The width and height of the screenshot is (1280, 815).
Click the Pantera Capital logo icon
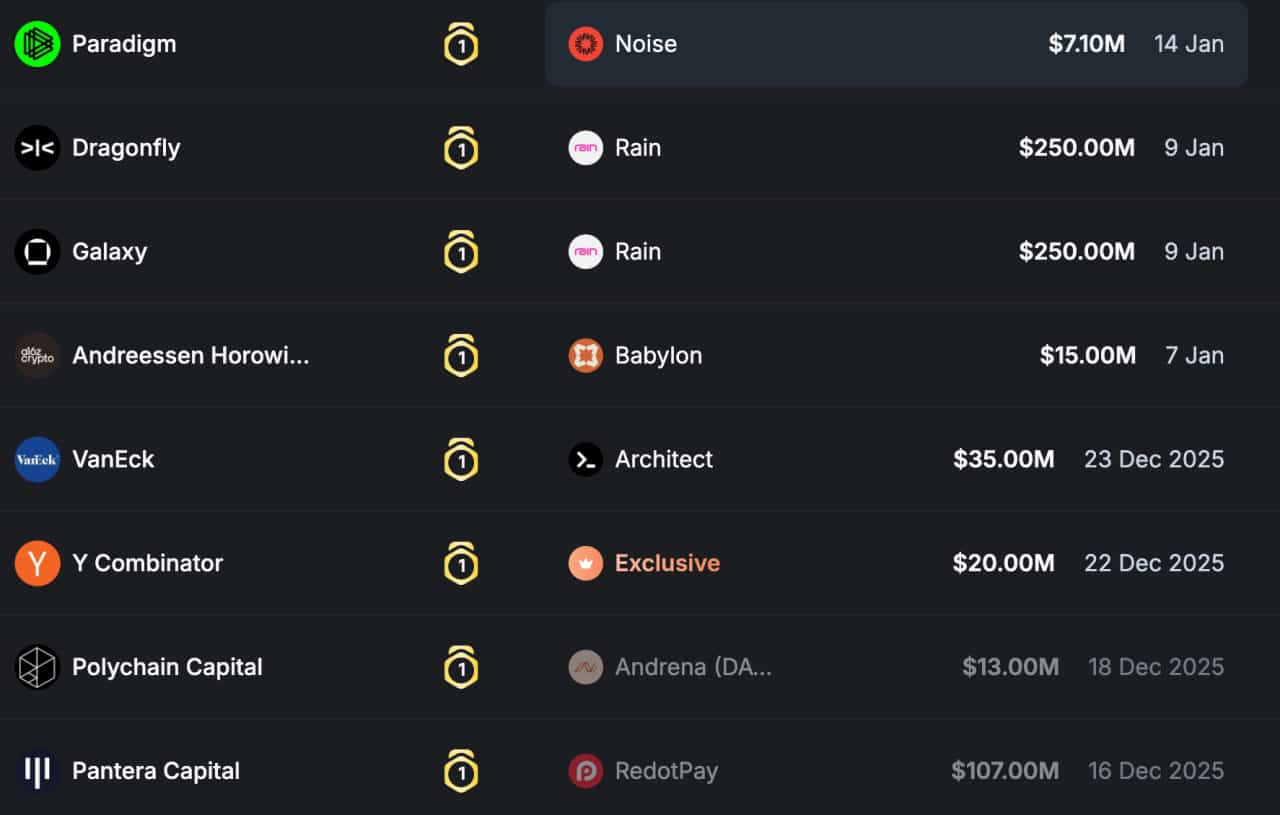pos(37,771)
